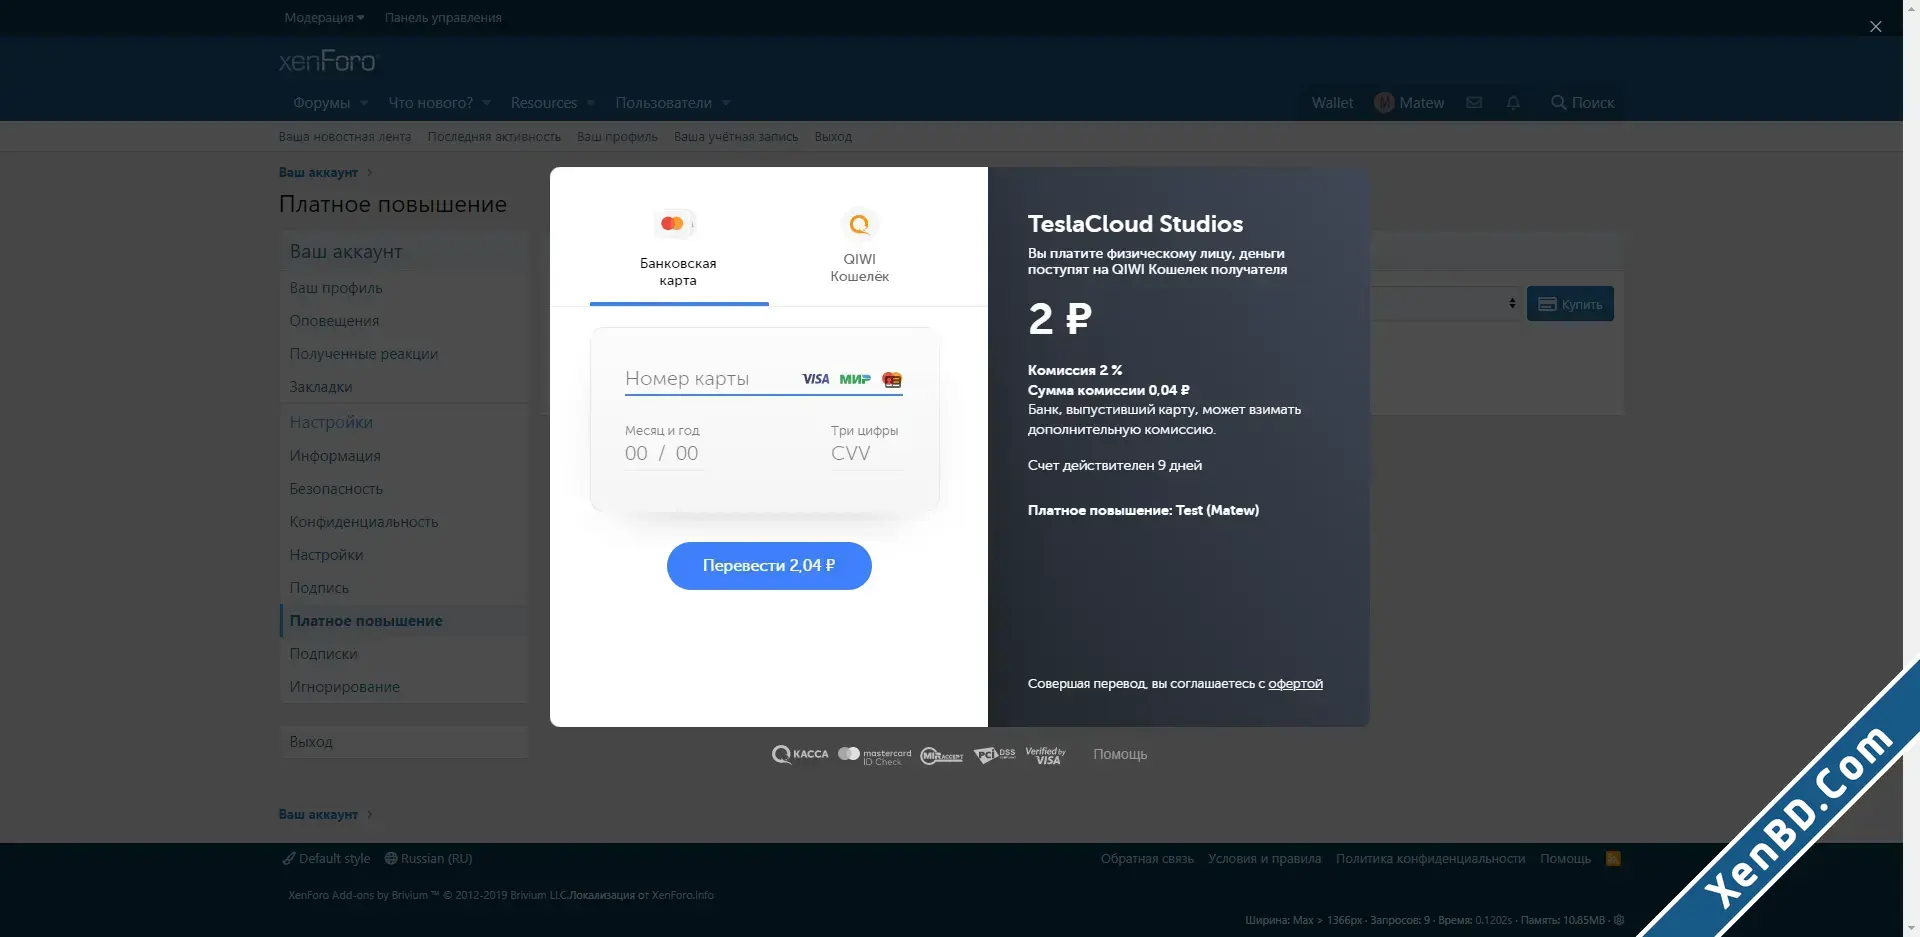Click the Поиск search button
The image size is (1920, 937).
pyautogui.click(x=1582, y=103)
